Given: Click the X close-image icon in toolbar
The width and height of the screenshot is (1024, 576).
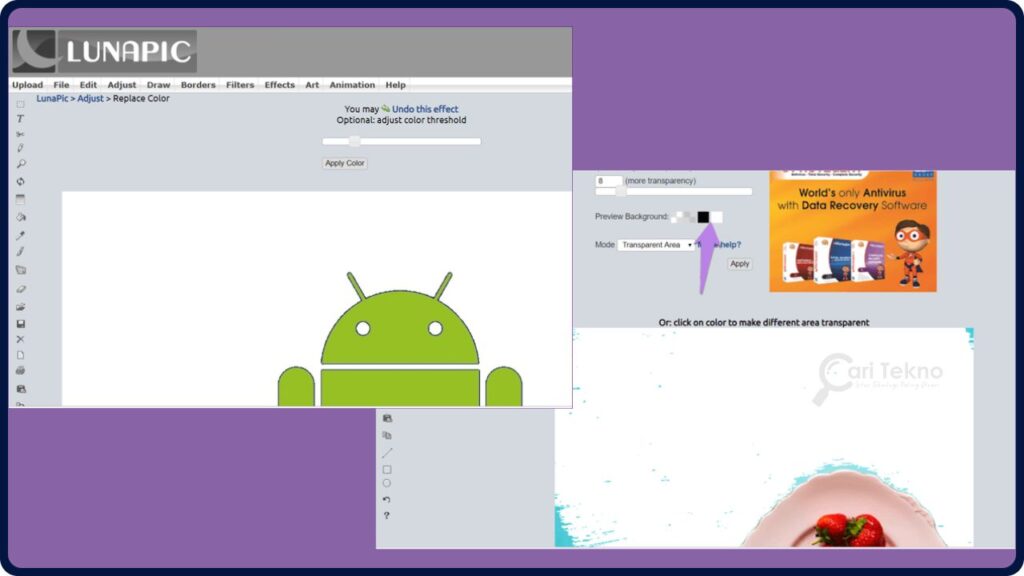Looking at the screenshot, I should [20, 339].
